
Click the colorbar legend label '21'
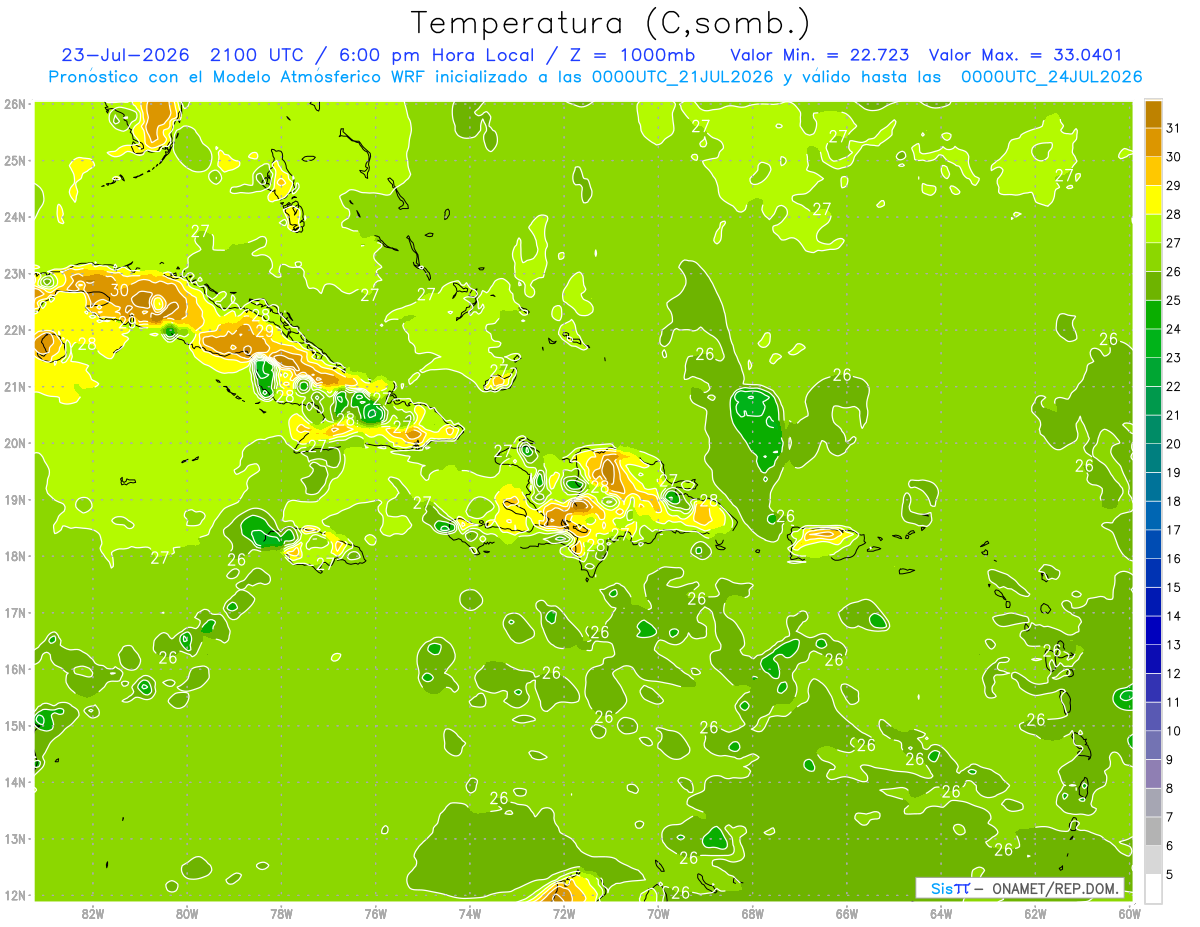[1174, 415]
